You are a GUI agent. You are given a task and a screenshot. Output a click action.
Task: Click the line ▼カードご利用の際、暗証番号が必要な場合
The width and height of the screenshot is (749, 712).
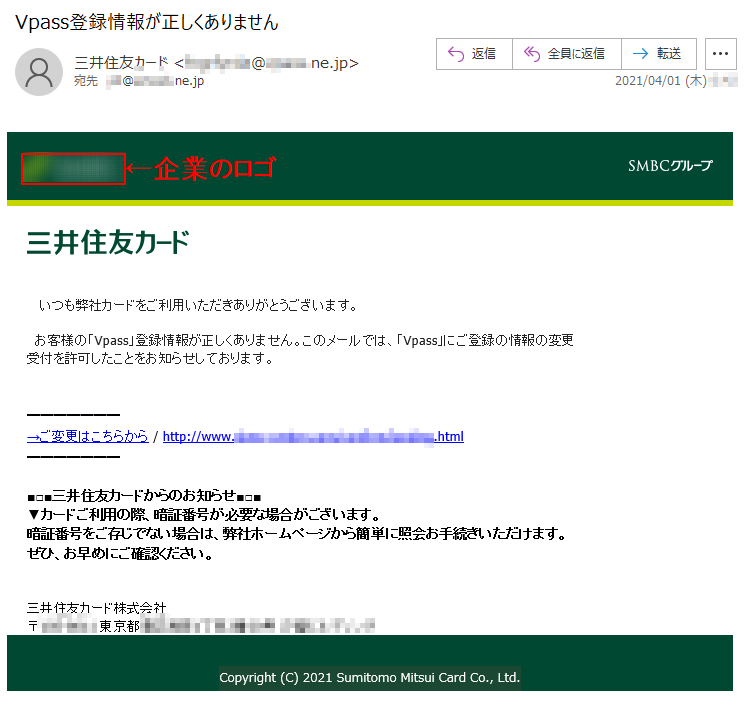click(204, 515)
